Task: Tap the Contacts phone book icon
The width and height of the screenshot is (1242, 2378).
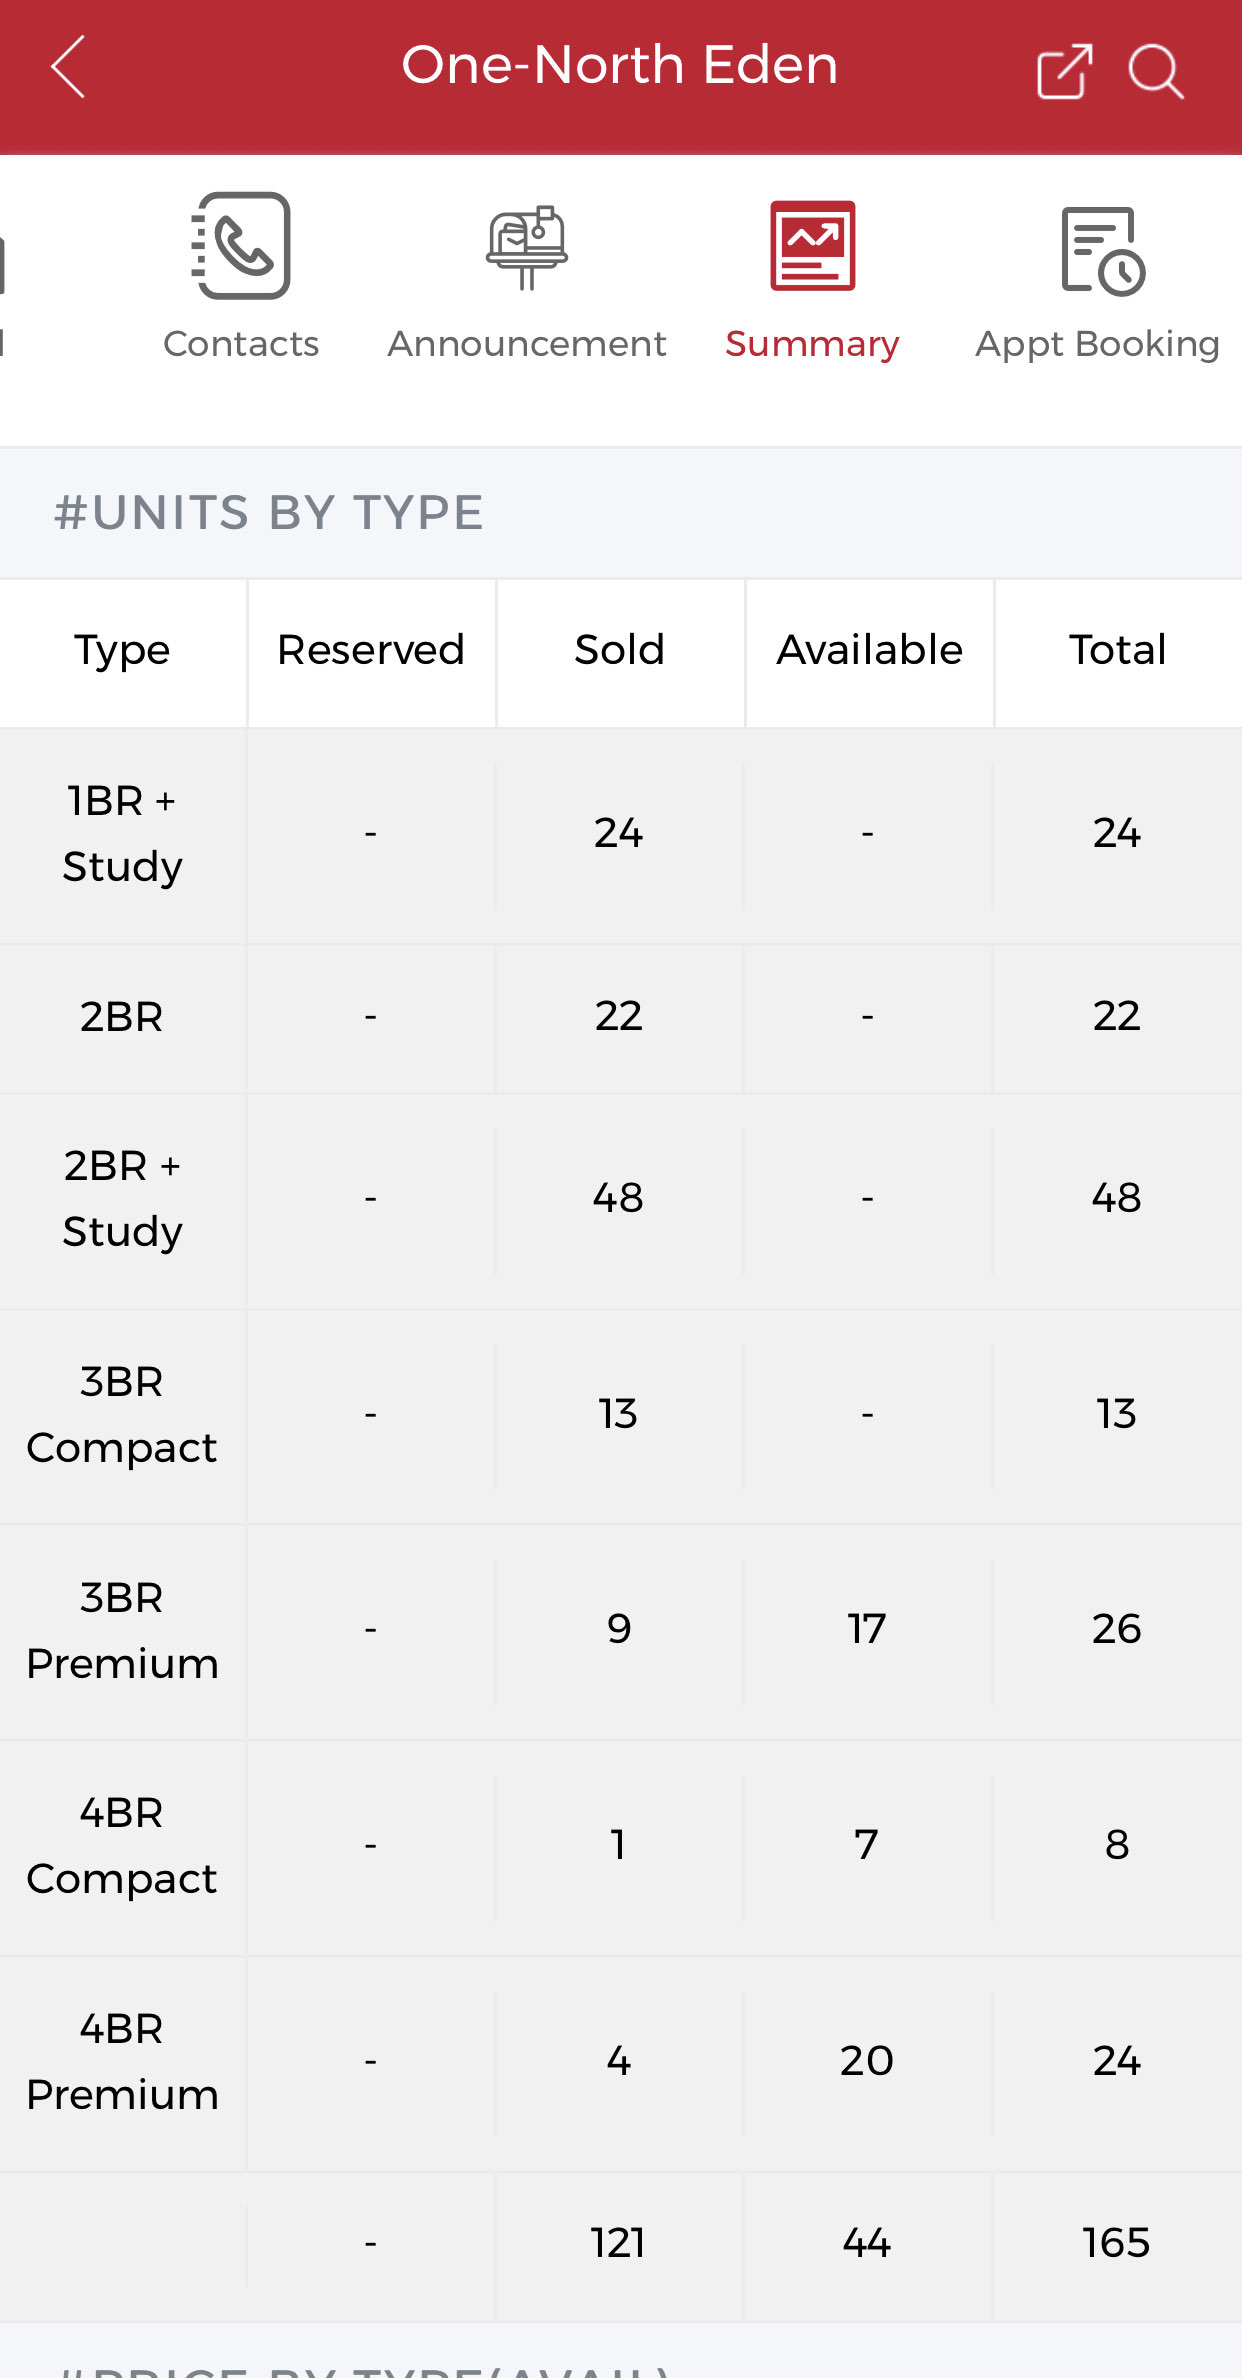Action: click(x=241, y=246)
